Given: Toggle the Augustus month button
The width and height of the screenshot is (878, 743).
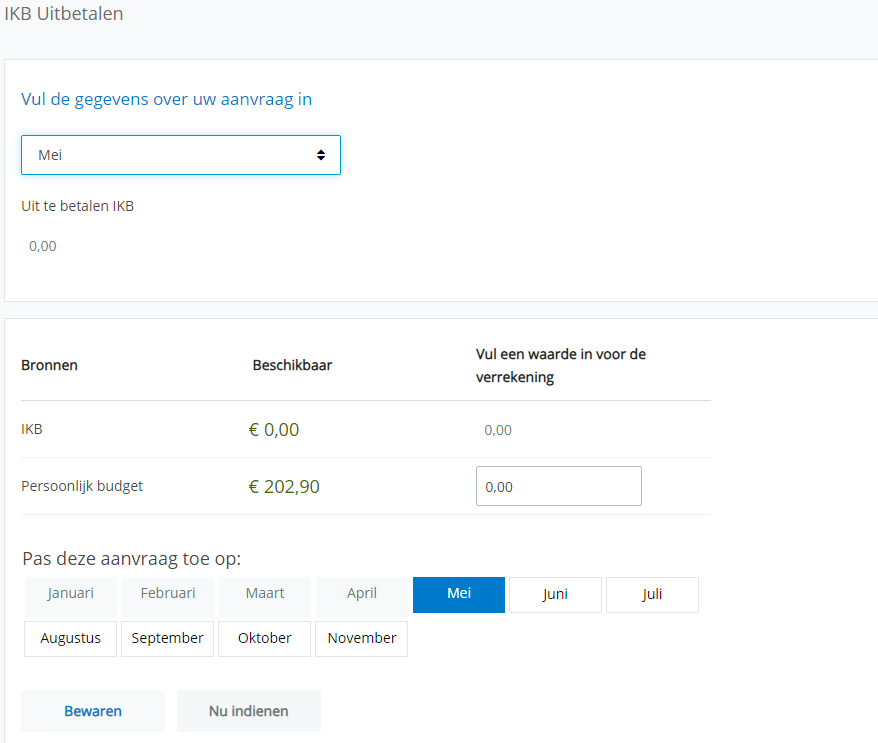Looking at the screenshot, I should coord(70,639).
